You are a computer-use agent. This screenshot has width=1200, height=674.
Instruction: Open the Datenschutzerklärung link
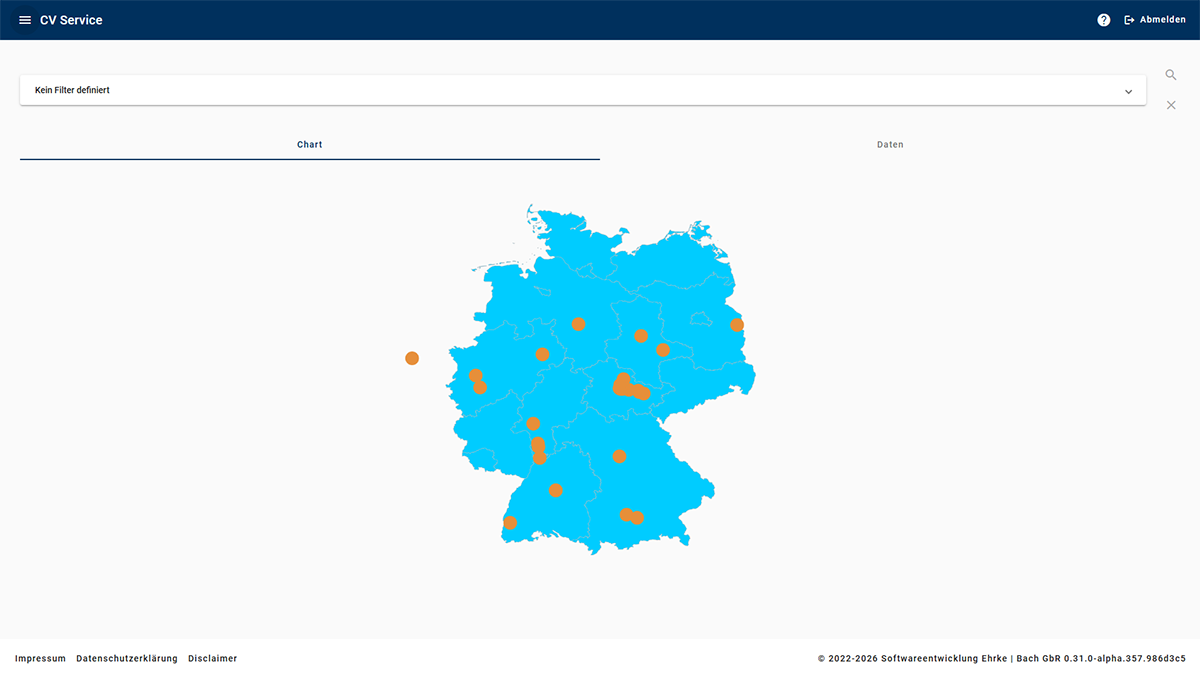click(x=127, y=658)
